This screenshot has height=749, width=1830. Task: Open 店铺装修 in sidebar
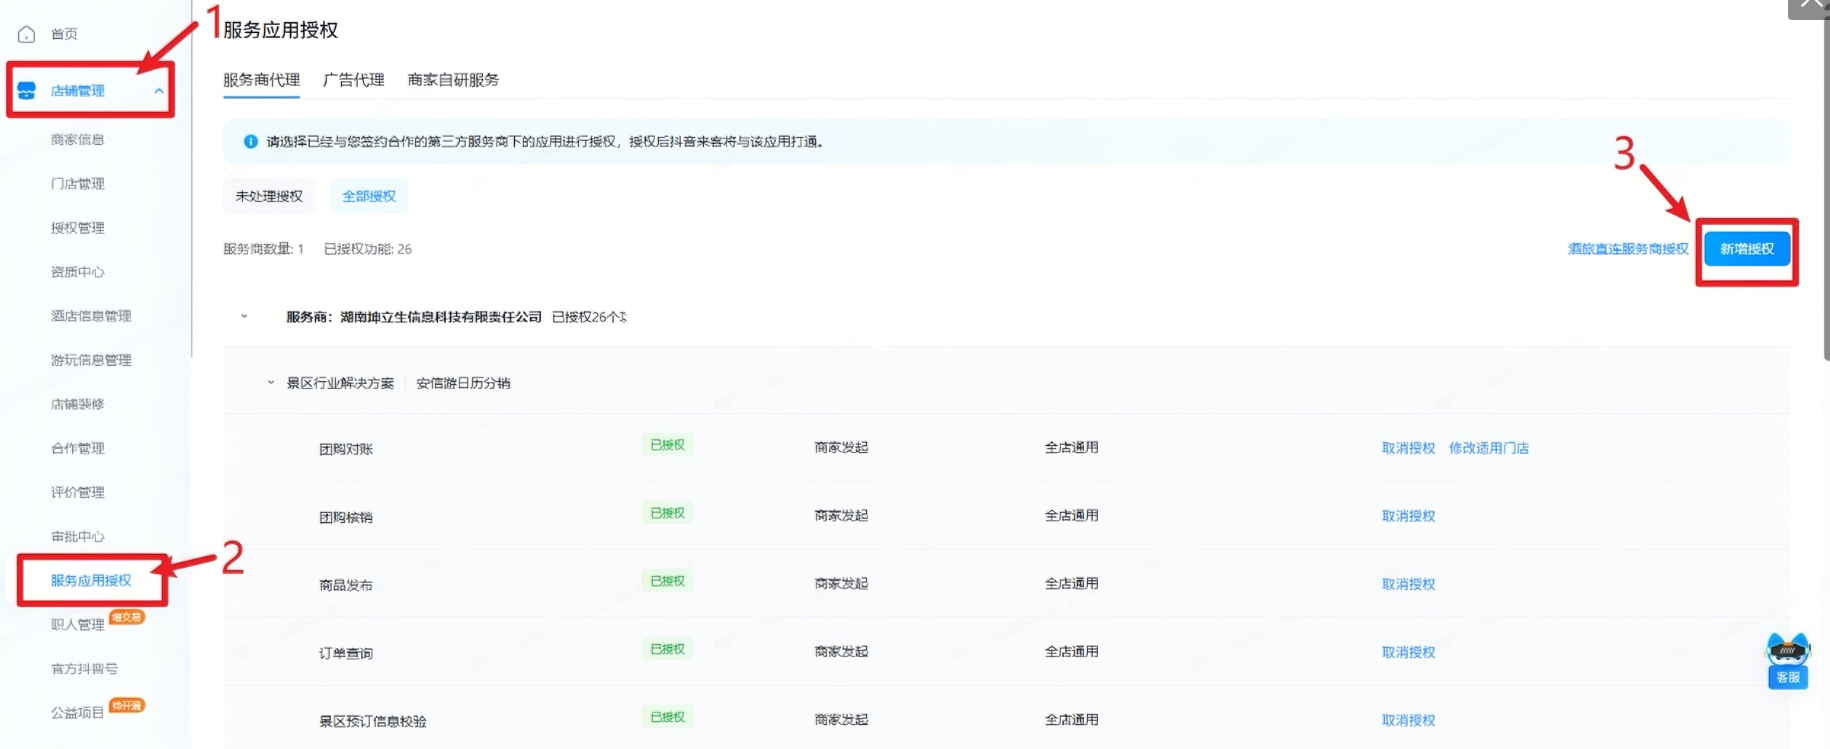[x=78, y=404]
